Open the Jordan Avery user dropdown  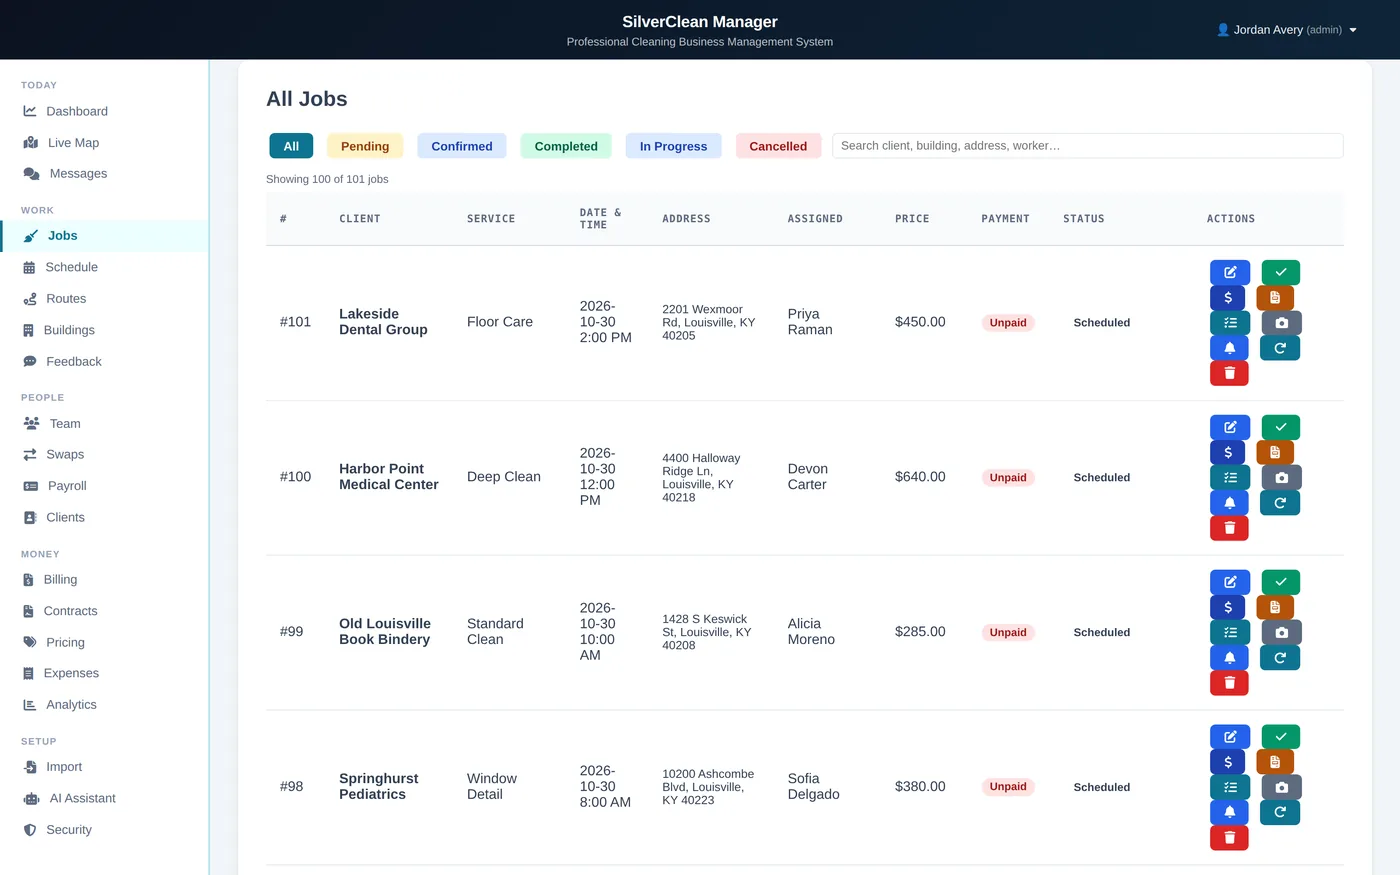[1286, 30]
